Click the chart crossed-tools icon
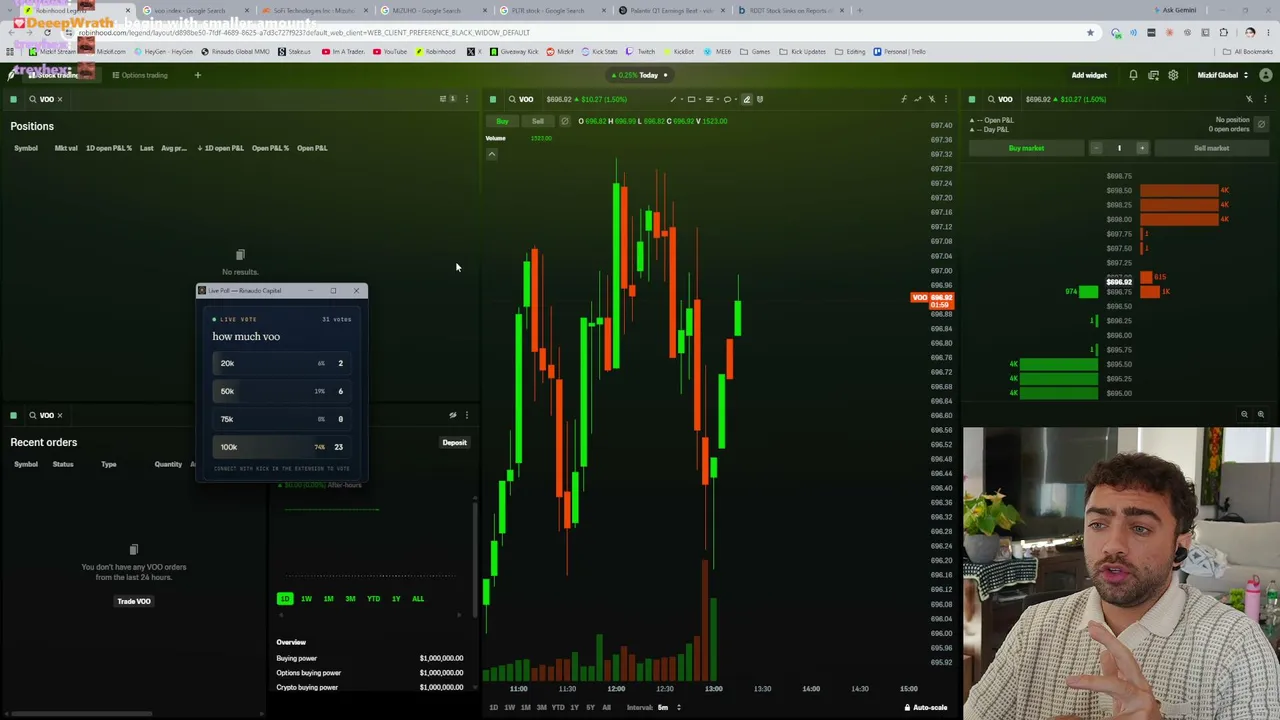This screenshot has height=720, width=1280. (x=932, y=99)
